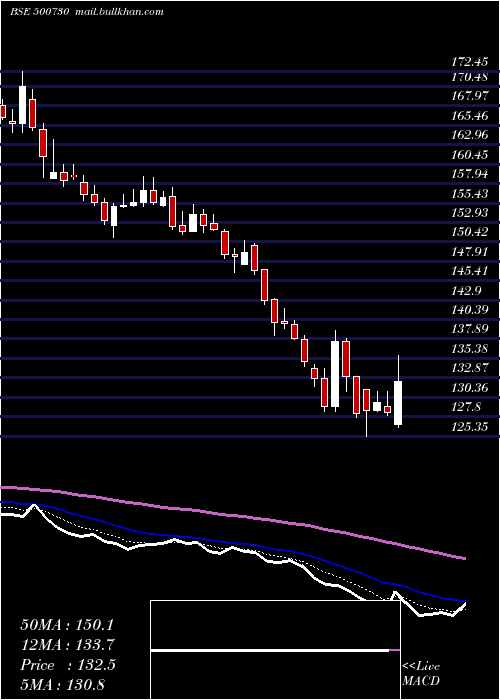Image resolution: width=500 pixels, height=700 pixels.
Task: Click the pink 50MA moving average line
Action: tap(232, 516)
